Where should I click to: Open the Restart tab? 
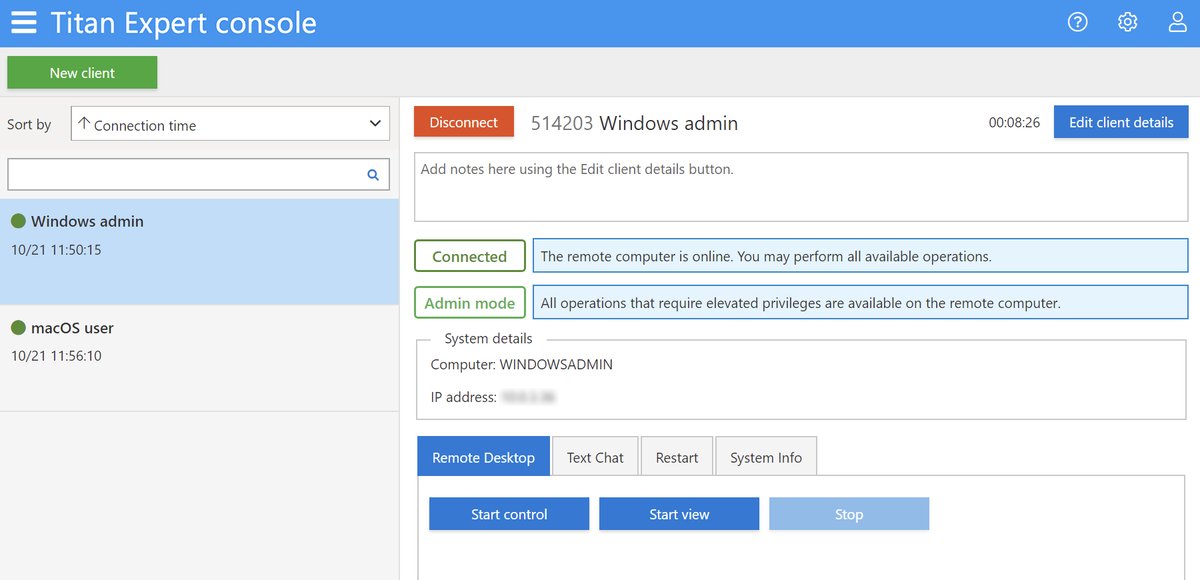click(x=677, y=457)
